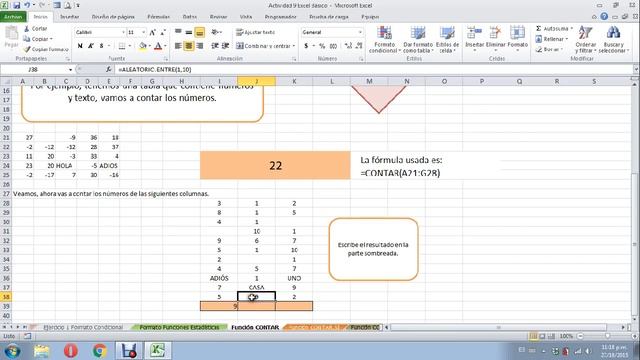The height and width of the screenshot is (360, 640).
Task: Select Formato Funciones Estadísticas sheet tab
Action: (x=179, y=327)
